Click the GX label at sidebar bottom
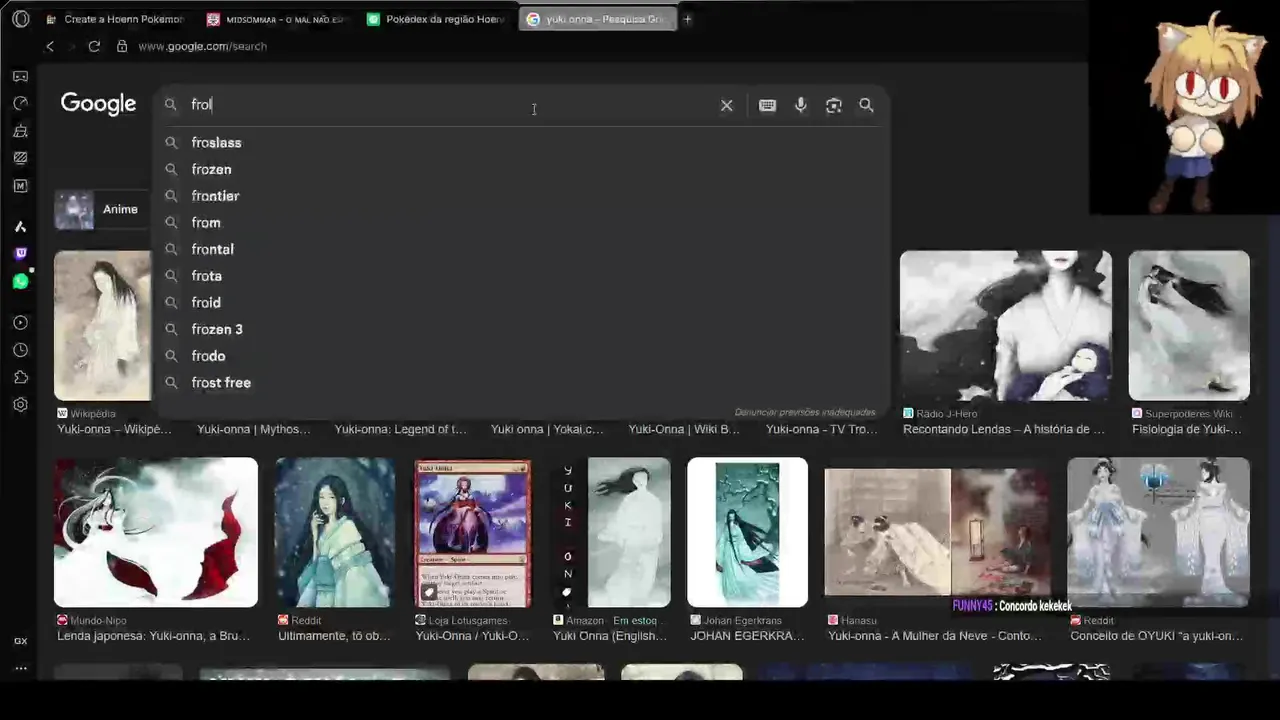 pos(20,641)
